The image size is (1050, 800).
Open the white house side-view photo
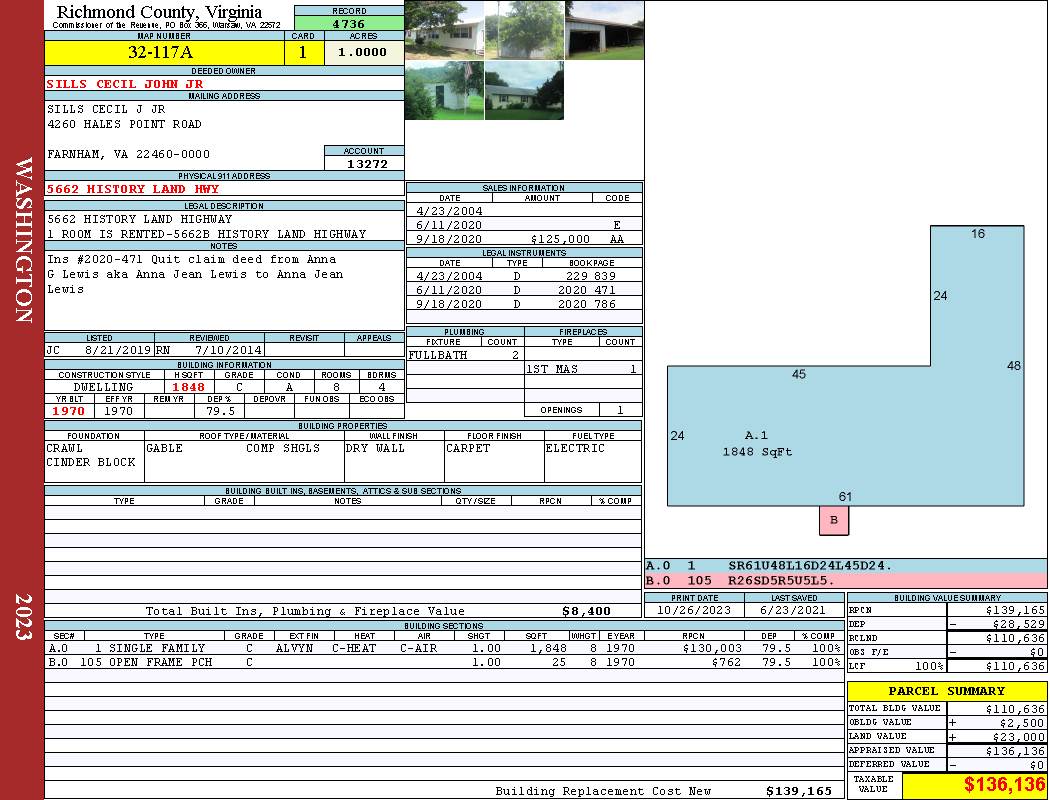tap(444, 30)
